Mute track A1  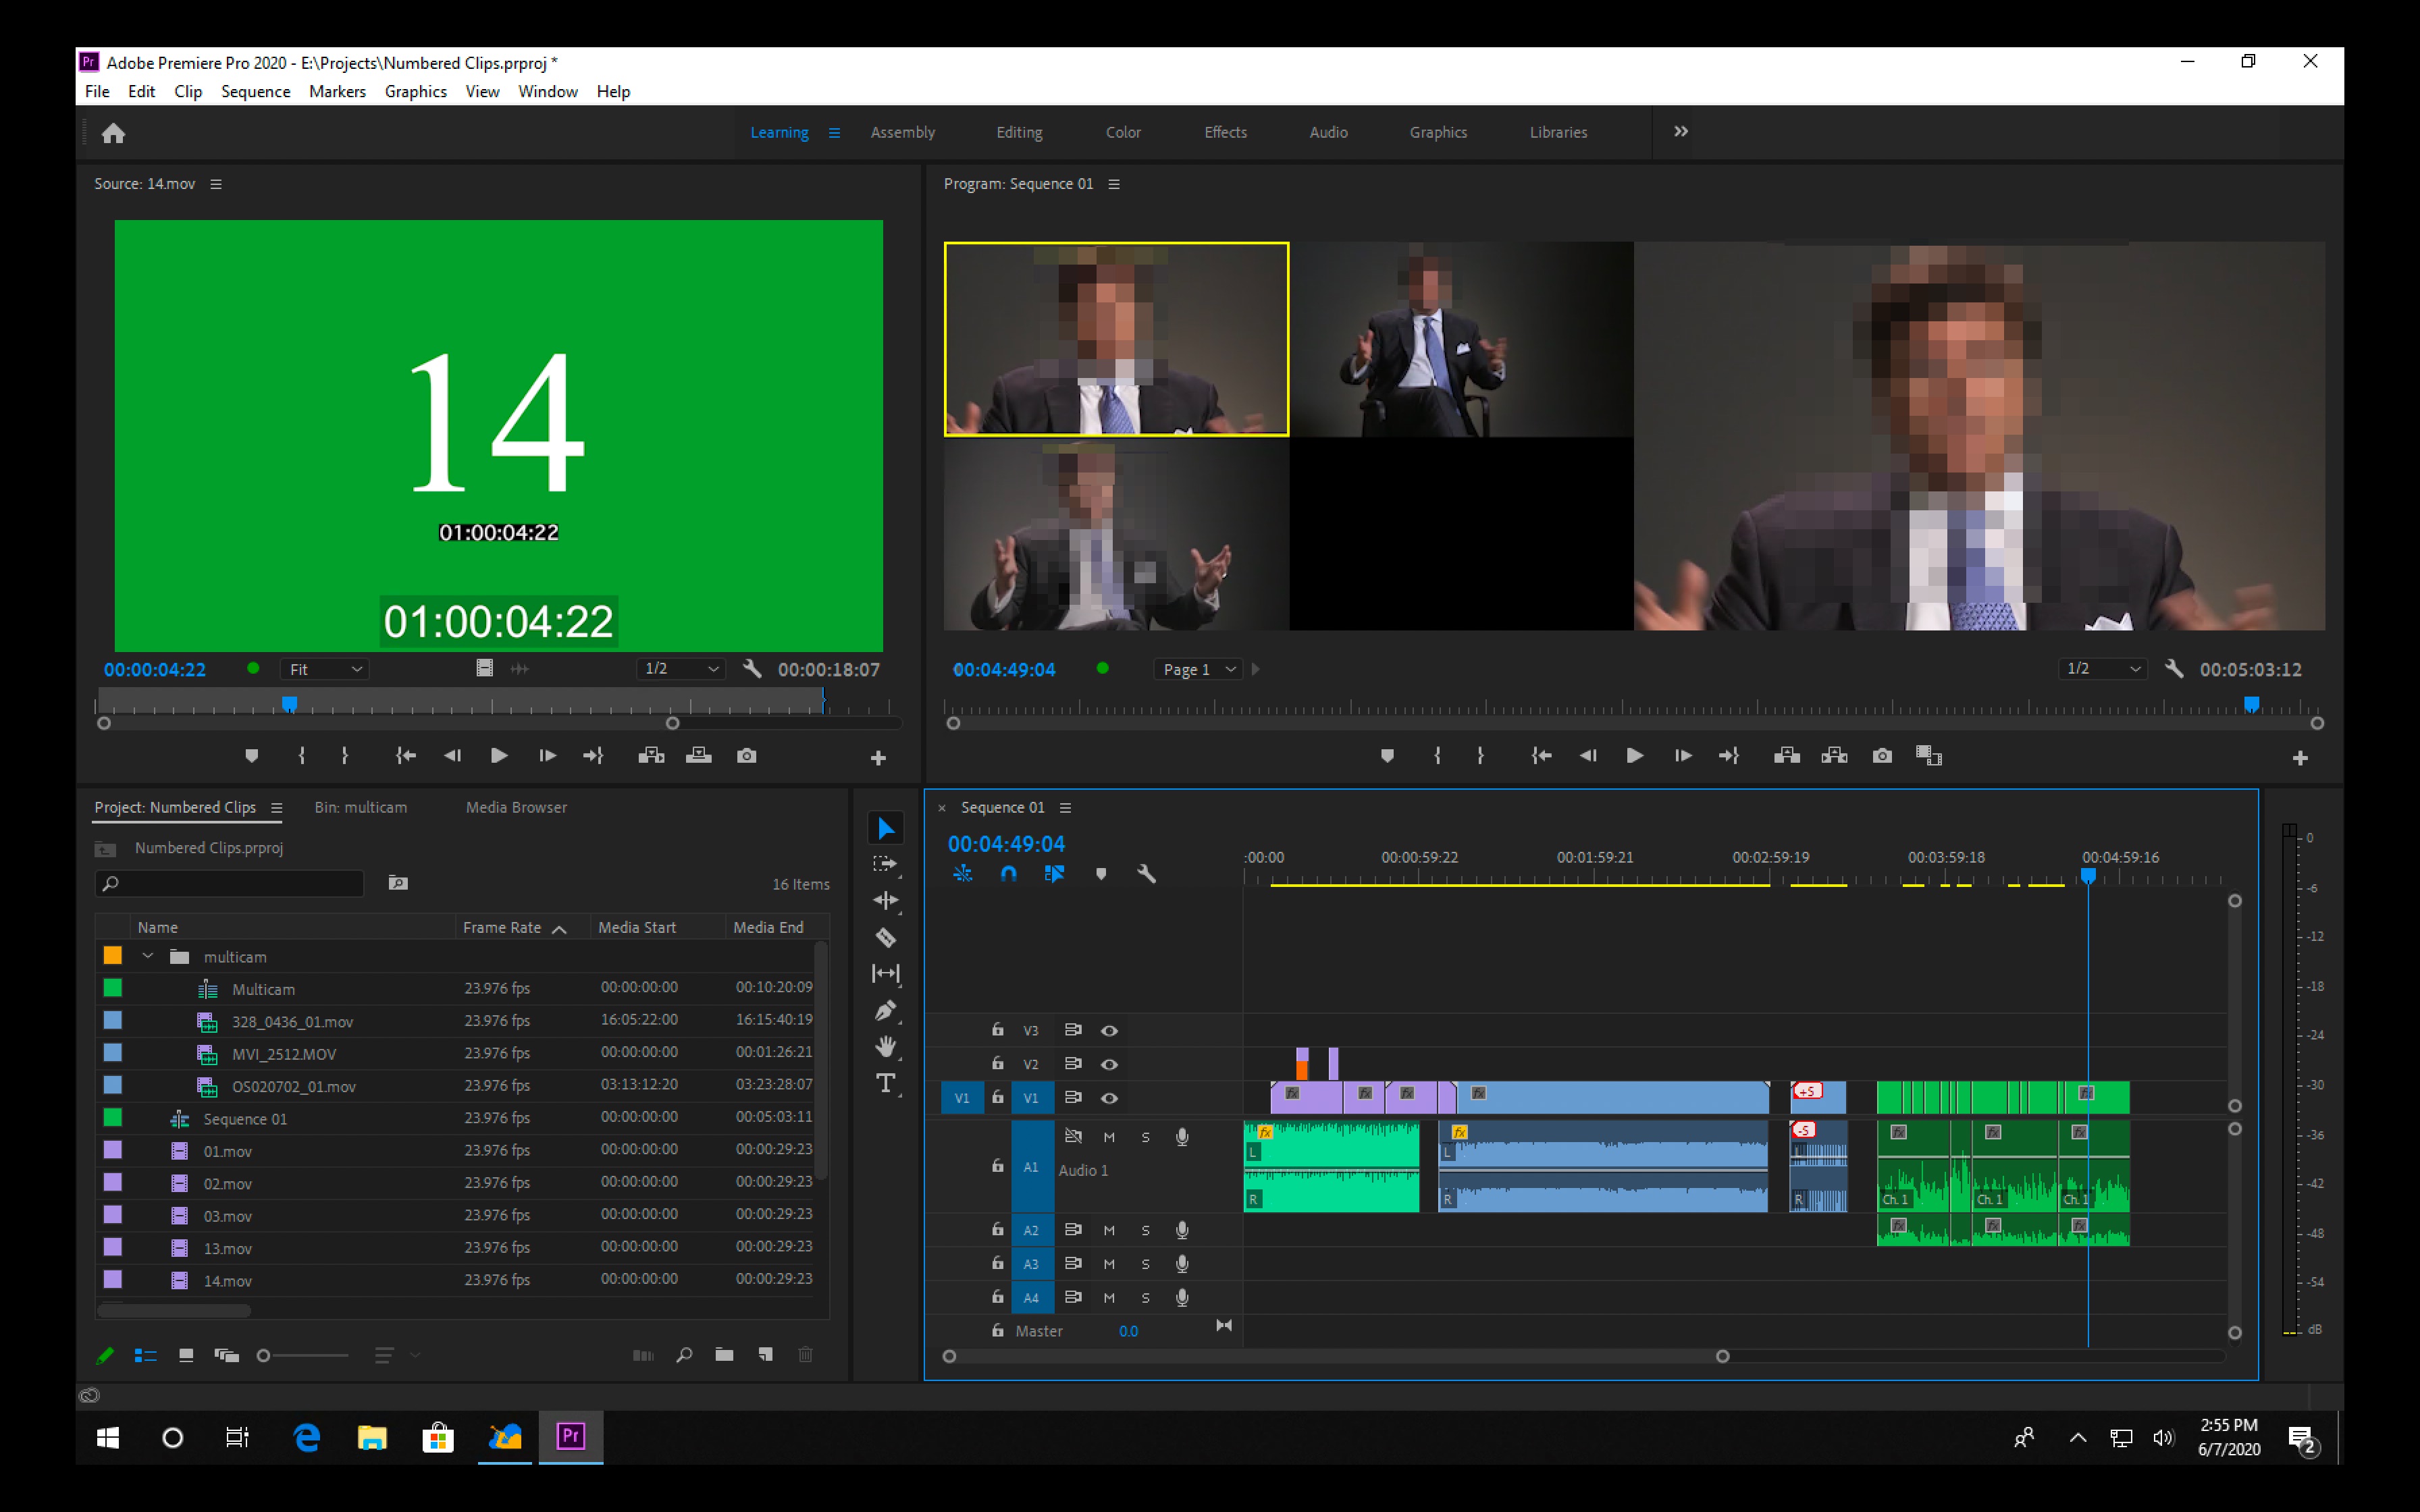1109,1137
